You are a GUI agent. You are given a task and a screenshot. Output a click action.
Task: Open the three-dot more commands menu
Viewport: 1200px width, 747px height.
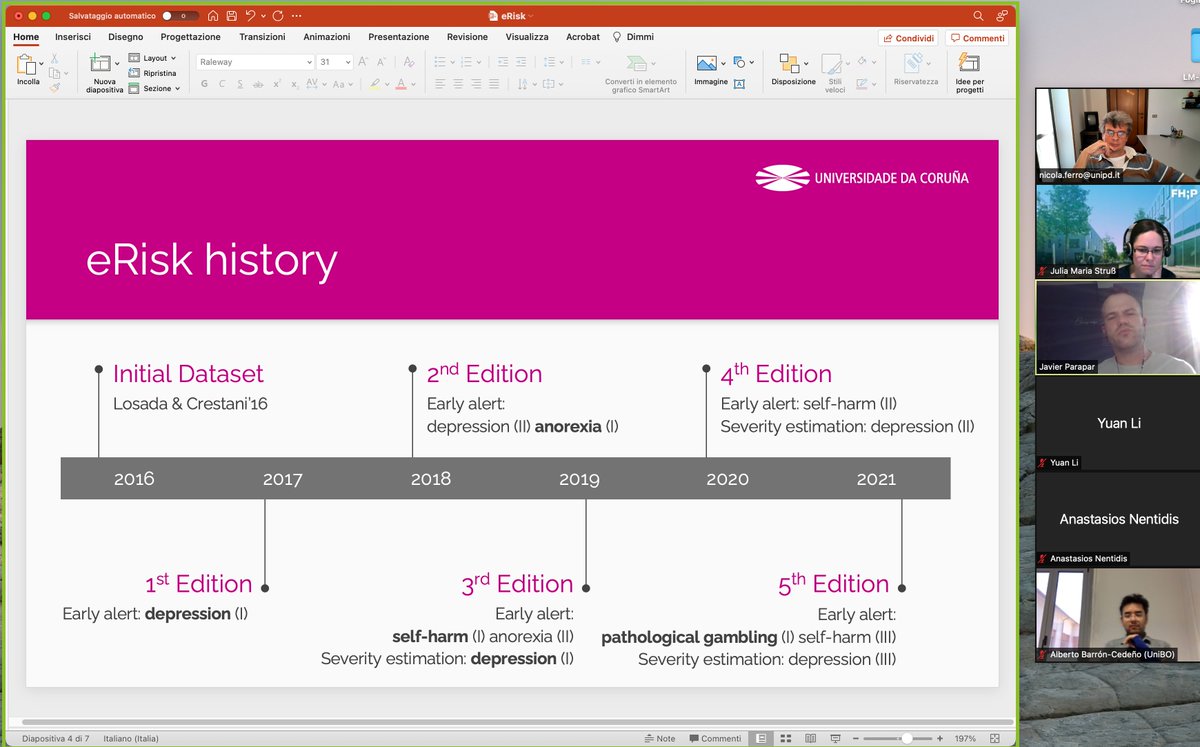(296, 16)
